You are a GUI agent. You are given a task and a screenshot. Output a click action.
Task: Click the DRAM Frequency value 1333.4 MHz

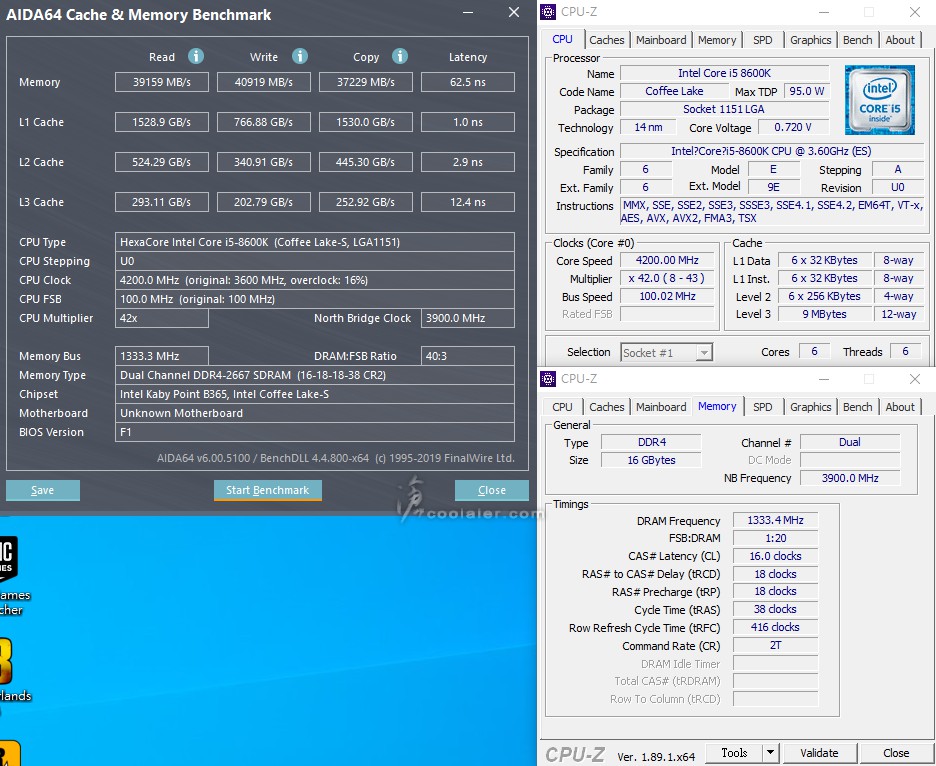click(x=775, y=521)
